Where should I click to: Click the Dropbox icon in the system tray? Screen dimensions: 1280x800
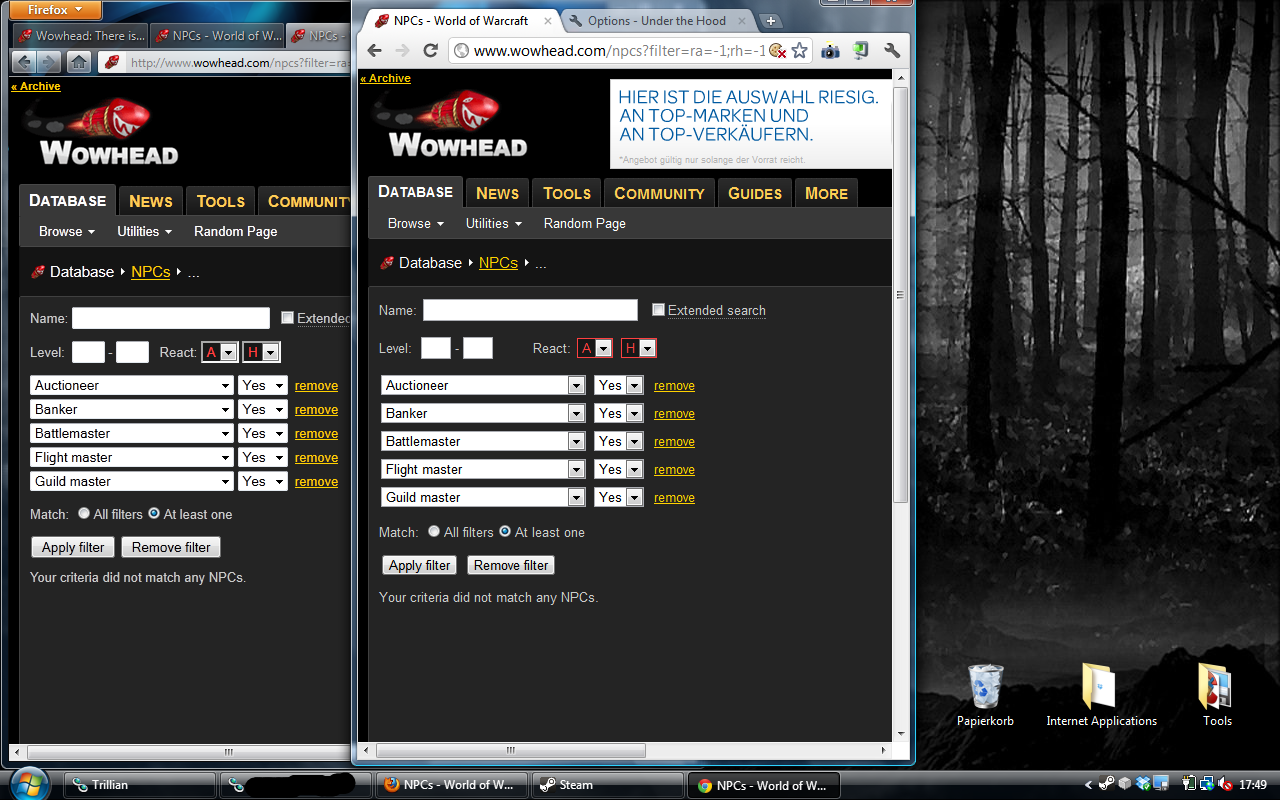tap(1142, 785)
